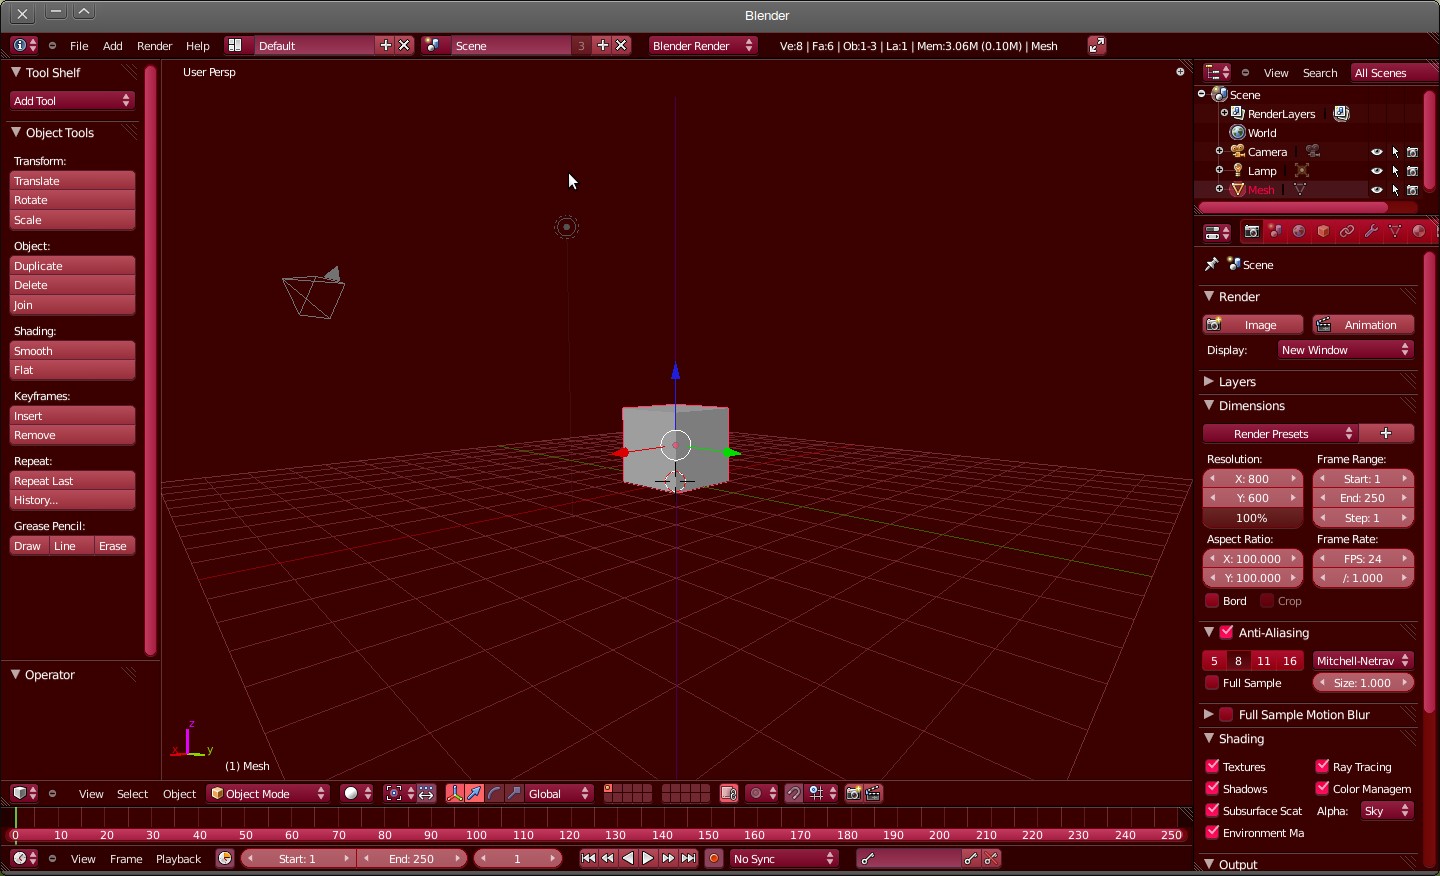Enable Full Sample anti-aliasing
The image size is (1440, 876).
pyautogui.click(x=1213, y=683)
